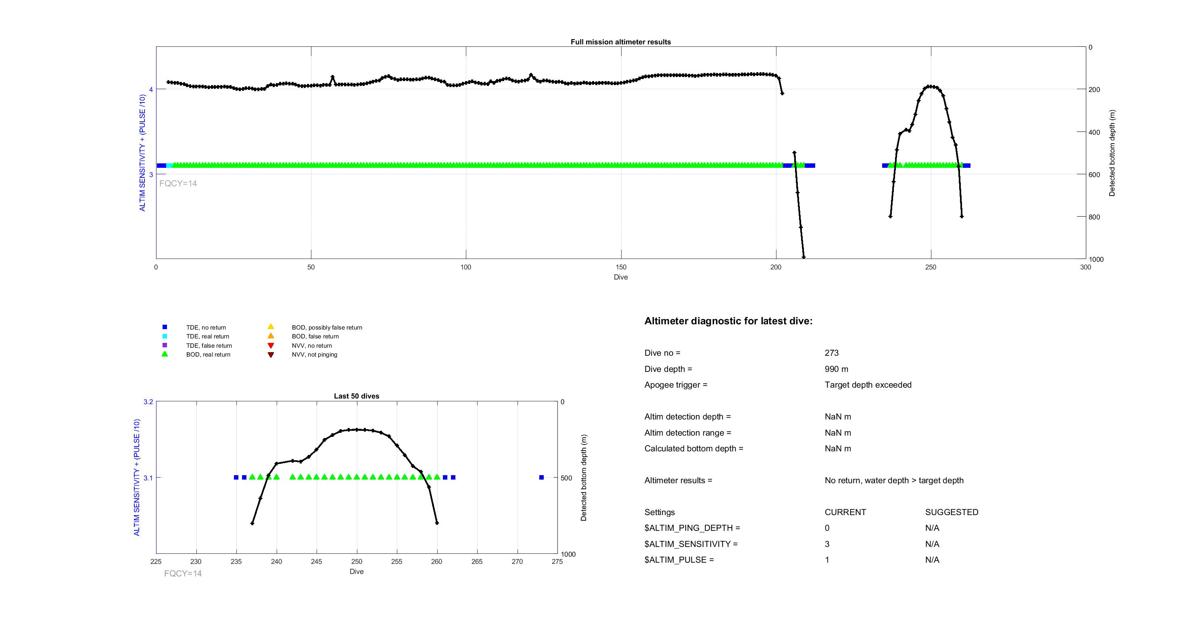Click the 'Target depth exceeded' value
The height and width of the screenshot is (622, 1200).
coord(868,385)
